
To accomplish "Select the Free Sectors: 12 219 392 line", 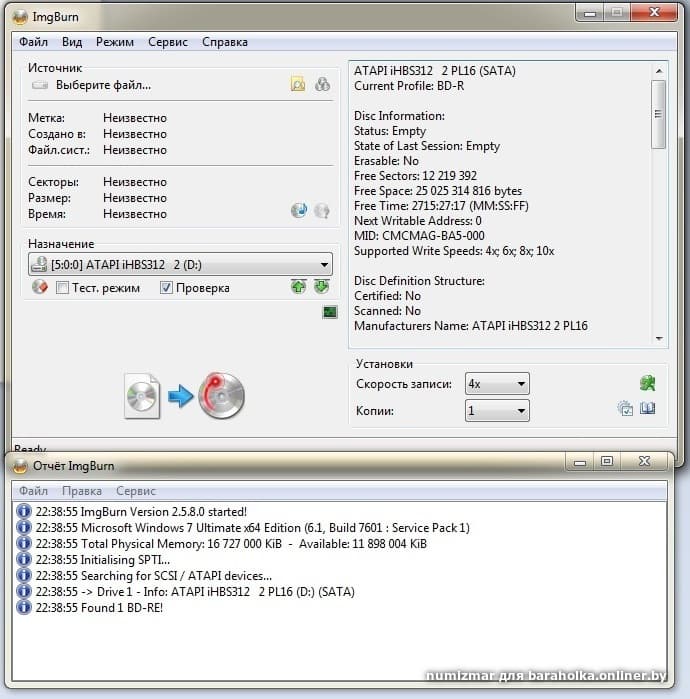I will click(x=415, y=176).
